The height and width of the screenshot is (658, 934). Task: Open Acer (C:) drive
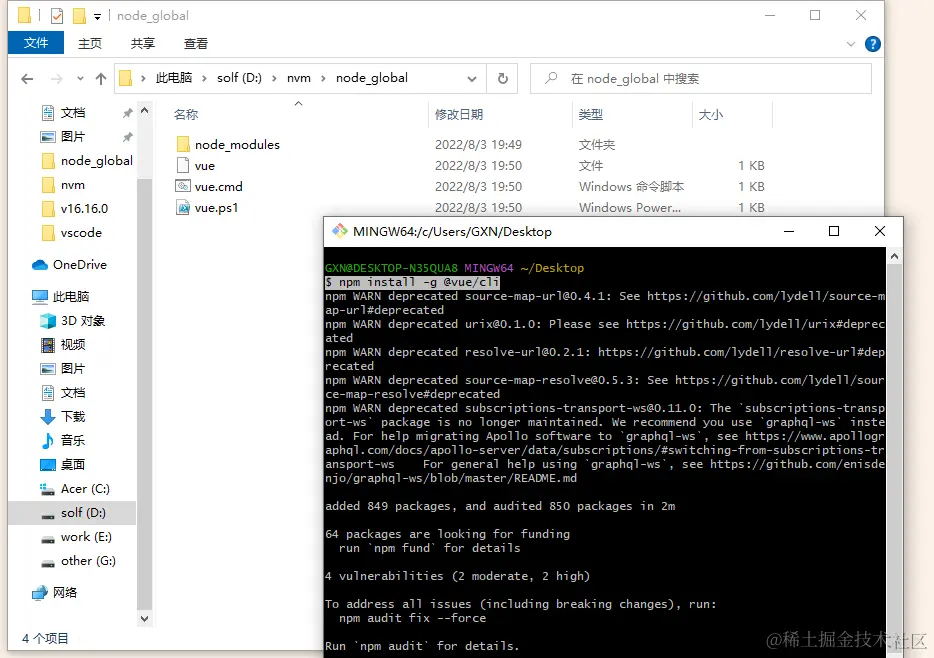pyautogui.click(x=85, y=489)
